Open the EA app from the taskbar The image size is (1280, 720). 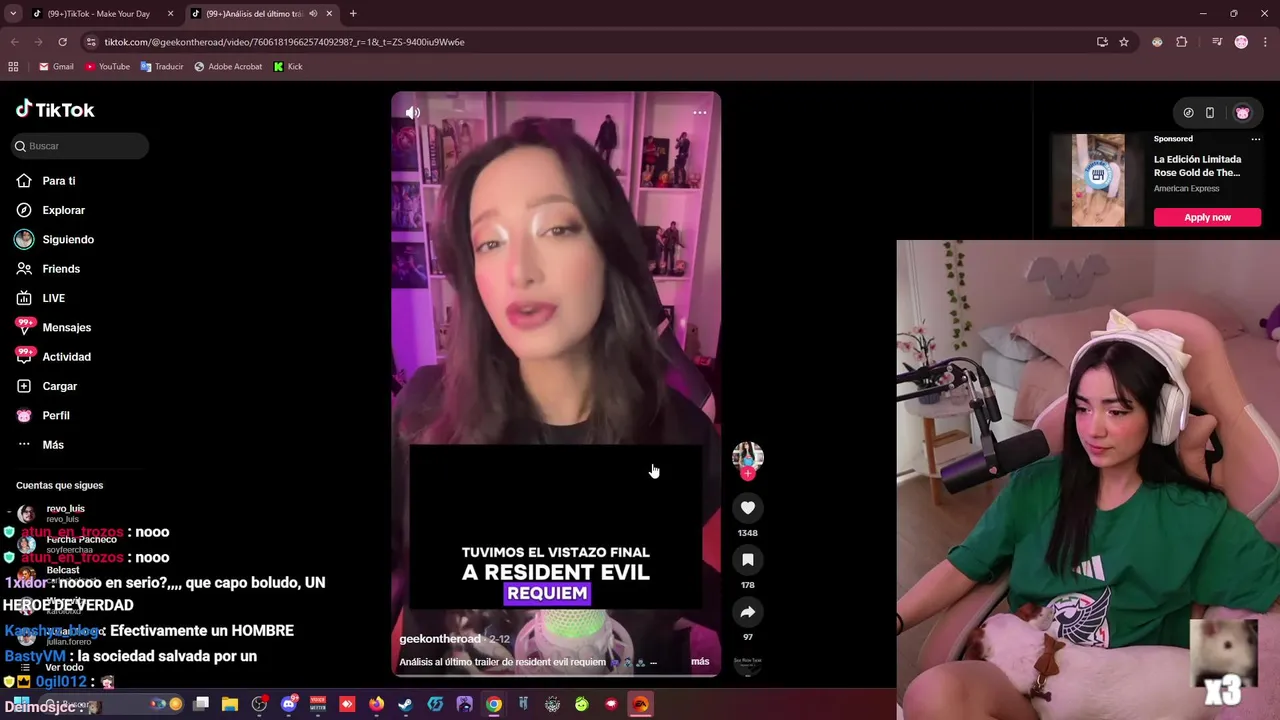click(641, 704)
